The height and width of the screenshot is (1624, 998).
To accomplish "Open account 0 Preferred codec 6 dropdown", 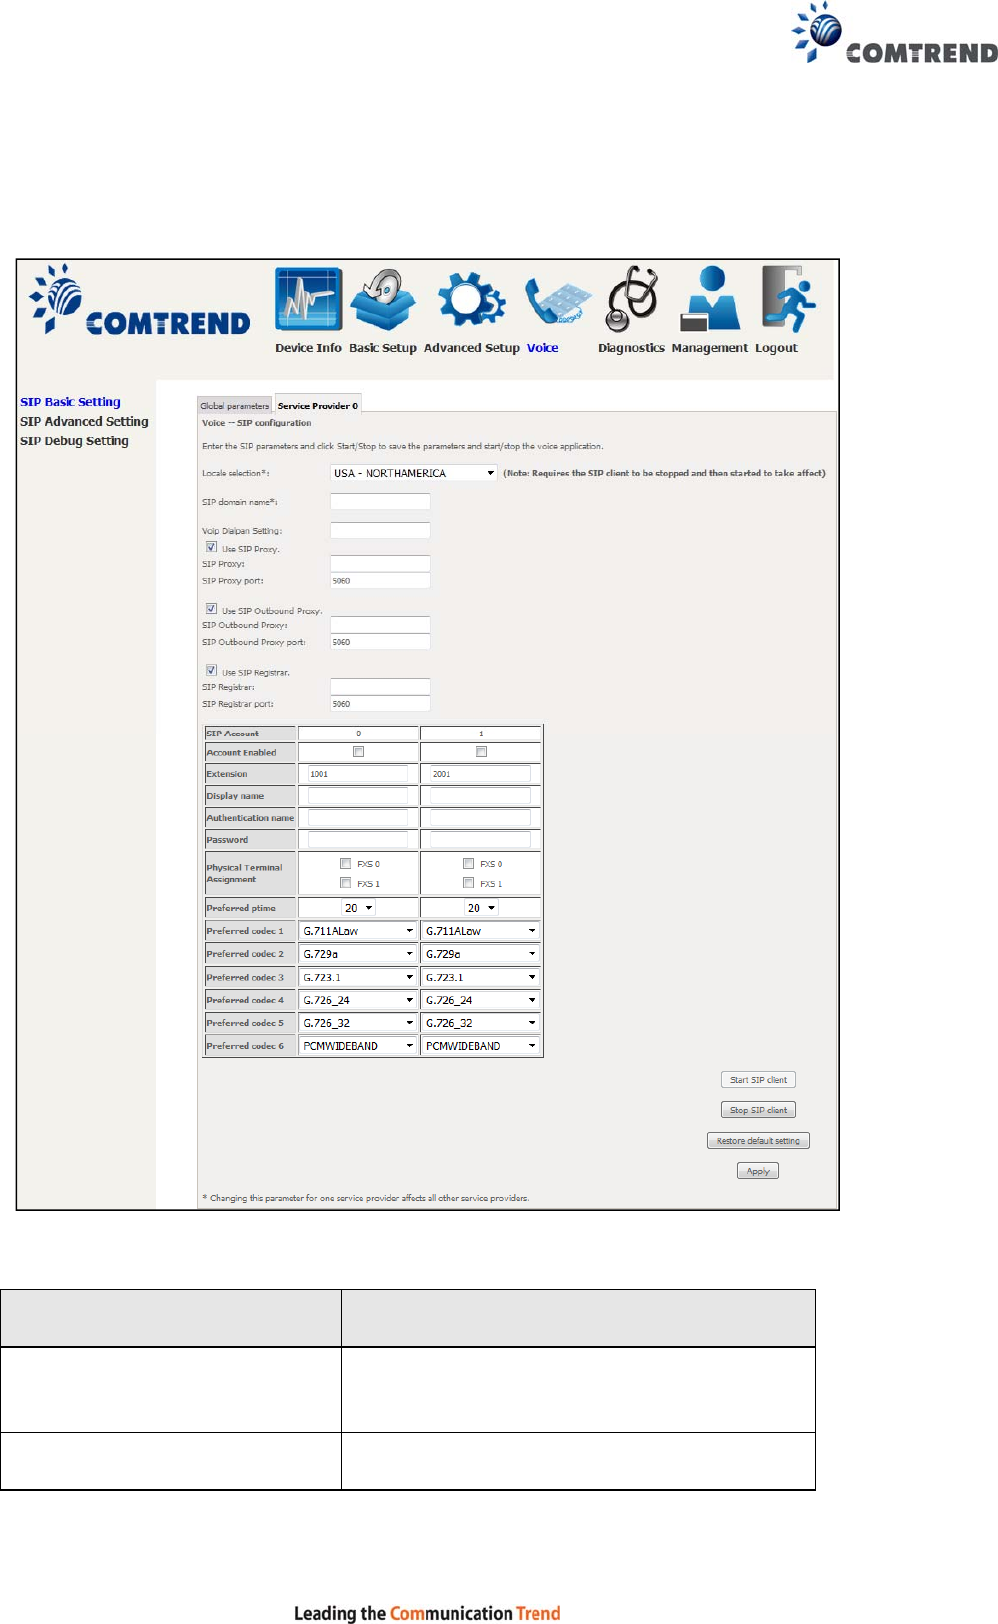I will tap(358, 1046).
